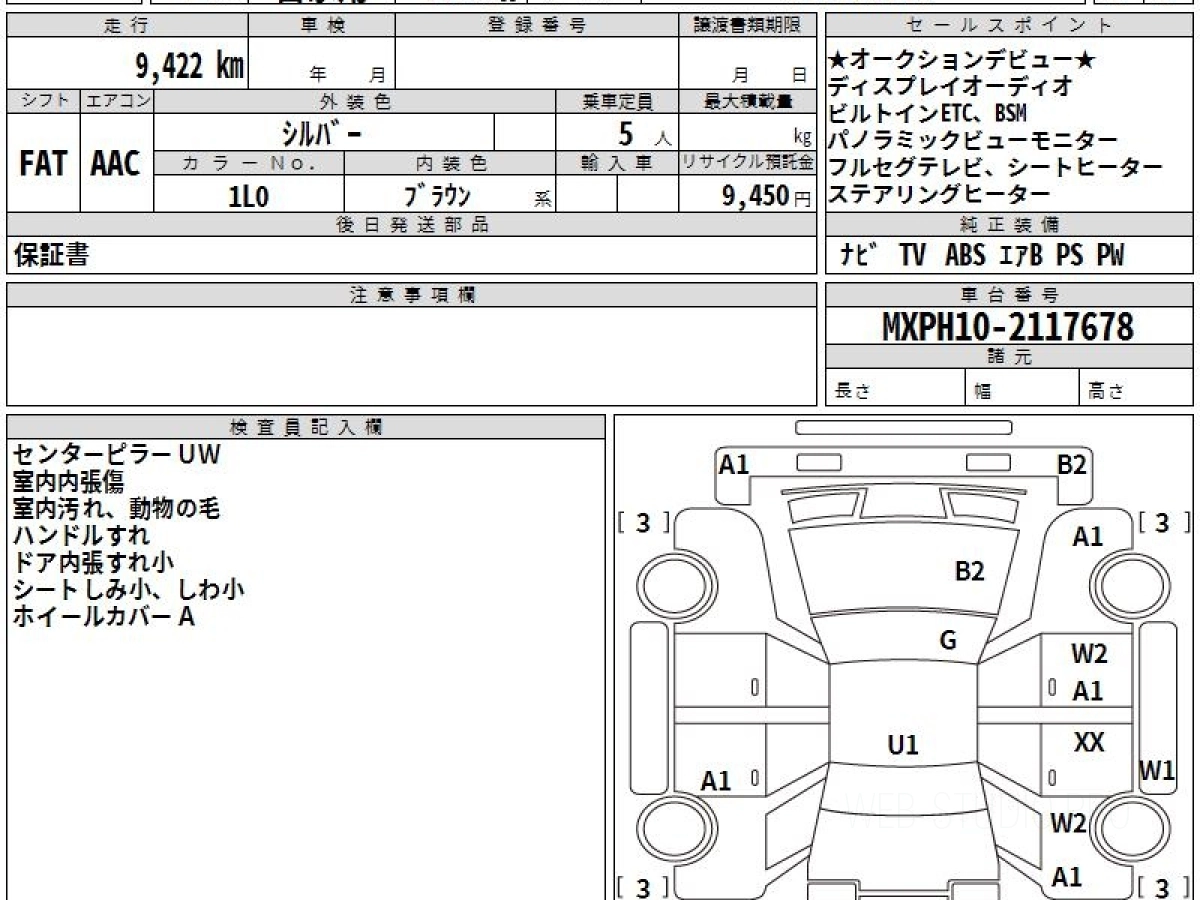Select the FAT transmission value
Viewport: 1200px width, 900px height.
click(x=43, y=164)
